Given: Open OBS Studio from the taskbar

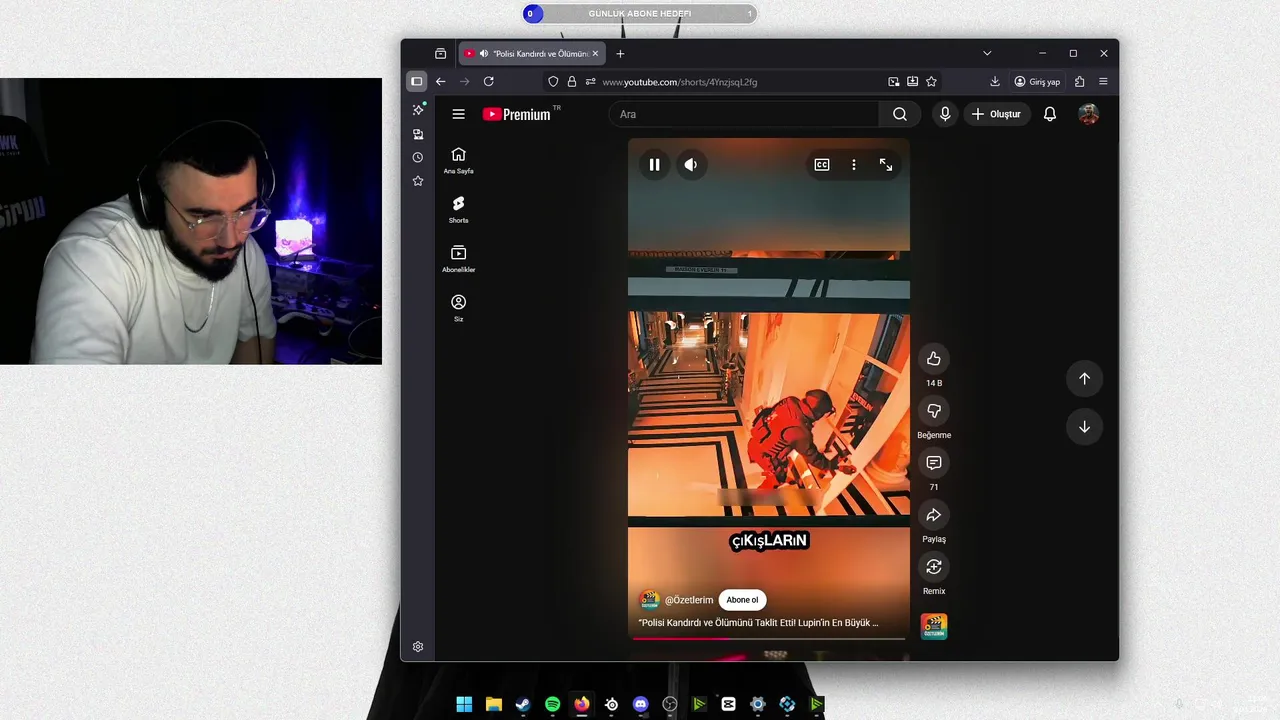Looking at the screenshot, I should coord(670,704).
